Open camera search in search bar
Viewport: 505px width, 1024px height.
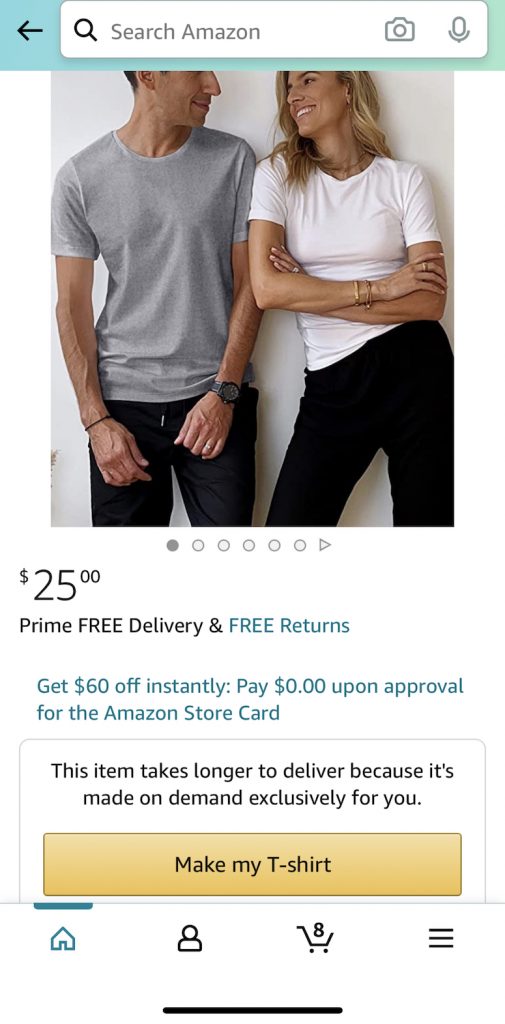400,30
